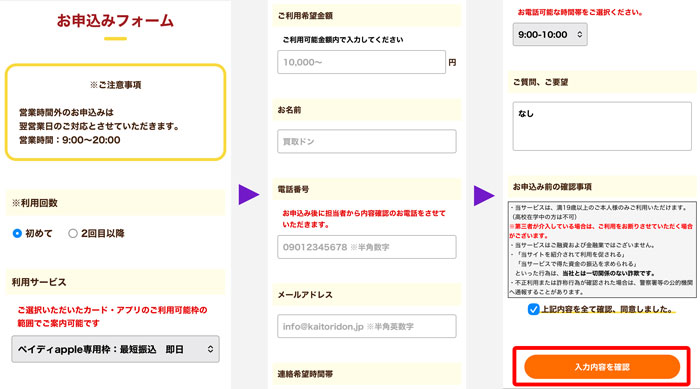This screenshot has width=700, height=389.
Task: Click the 営業時間：9:00〜20:00 text
Action: (x=70, y=140)
